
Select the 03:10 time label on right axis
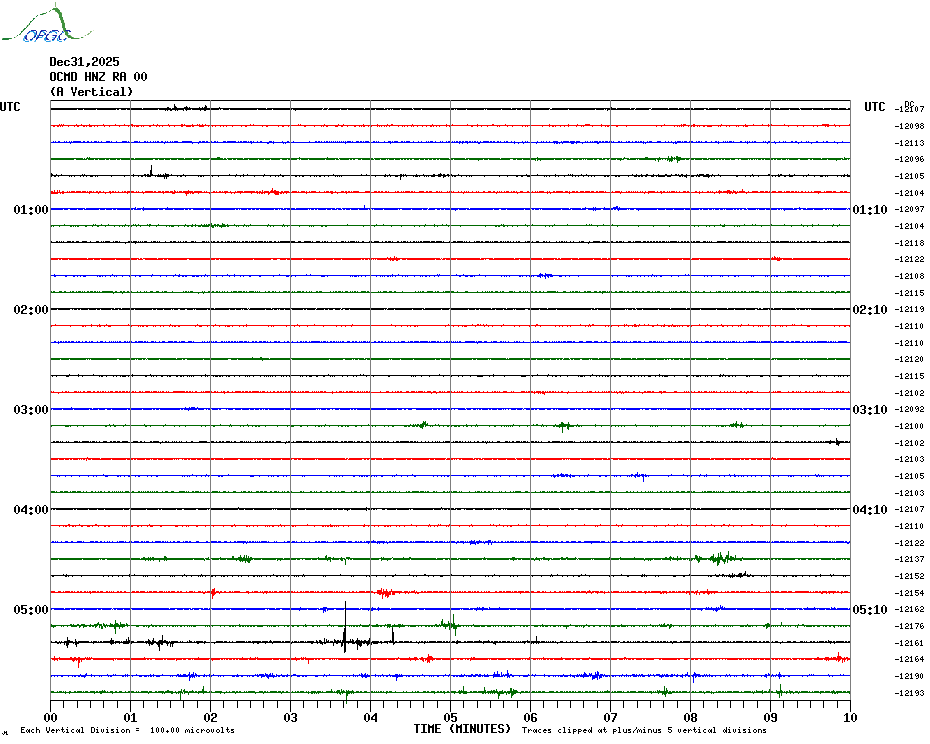[x=868, y=410]
